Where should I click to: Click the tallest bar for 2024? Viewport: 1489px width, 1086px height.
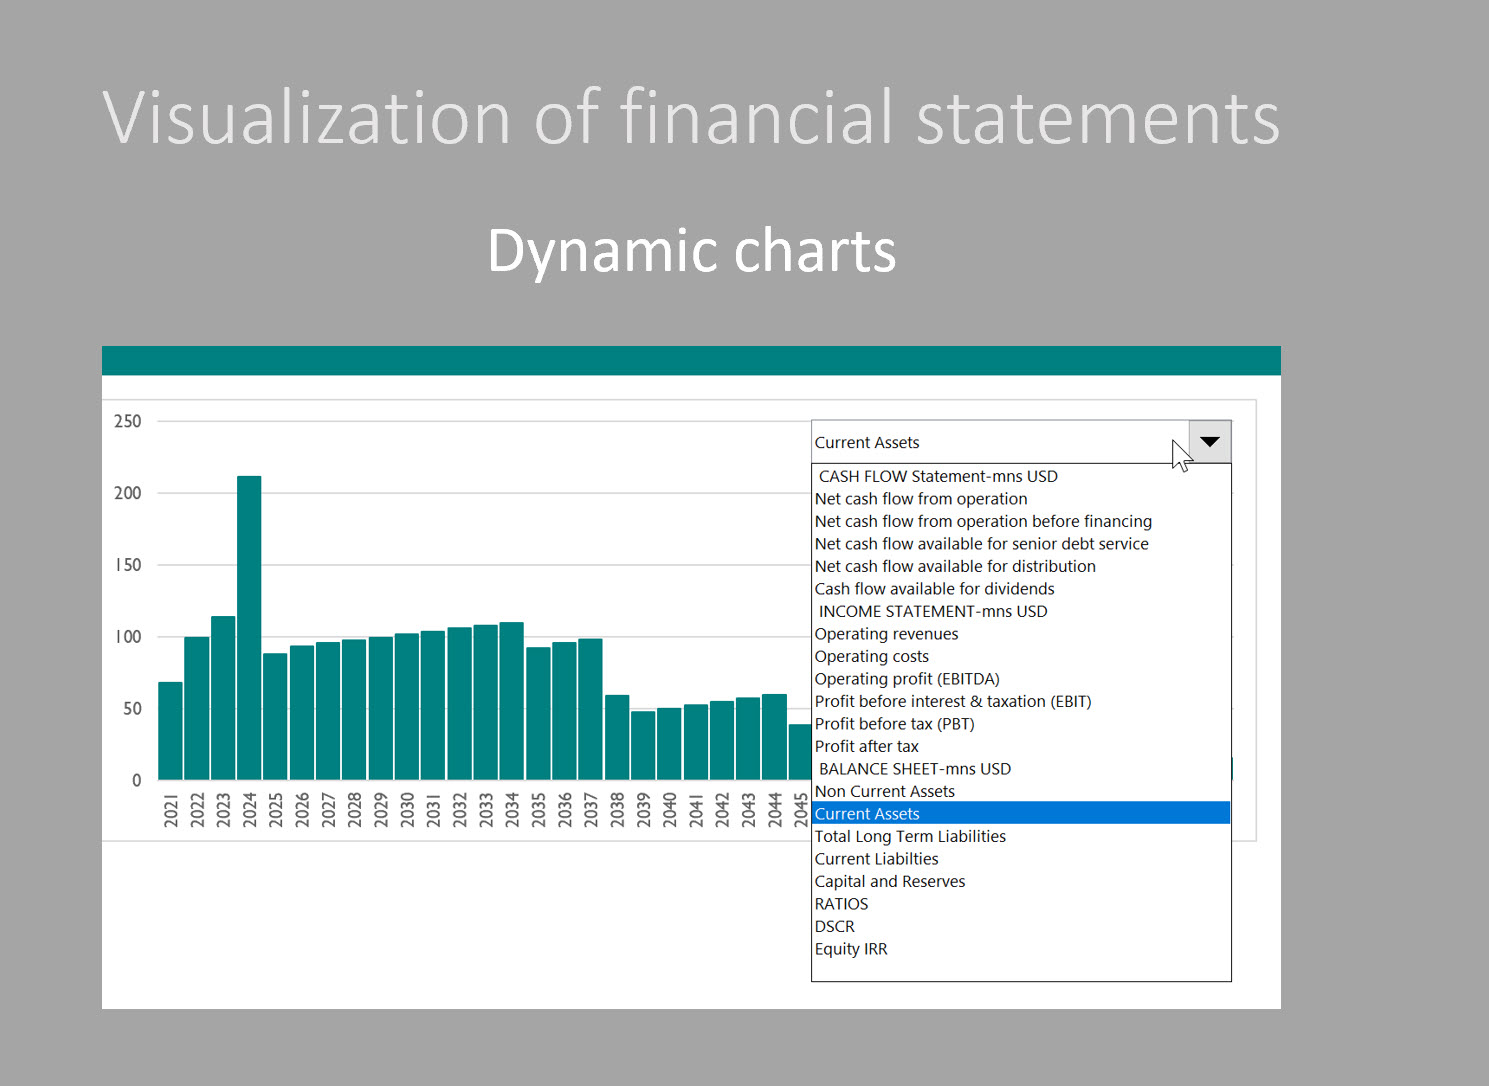(249, 628)
